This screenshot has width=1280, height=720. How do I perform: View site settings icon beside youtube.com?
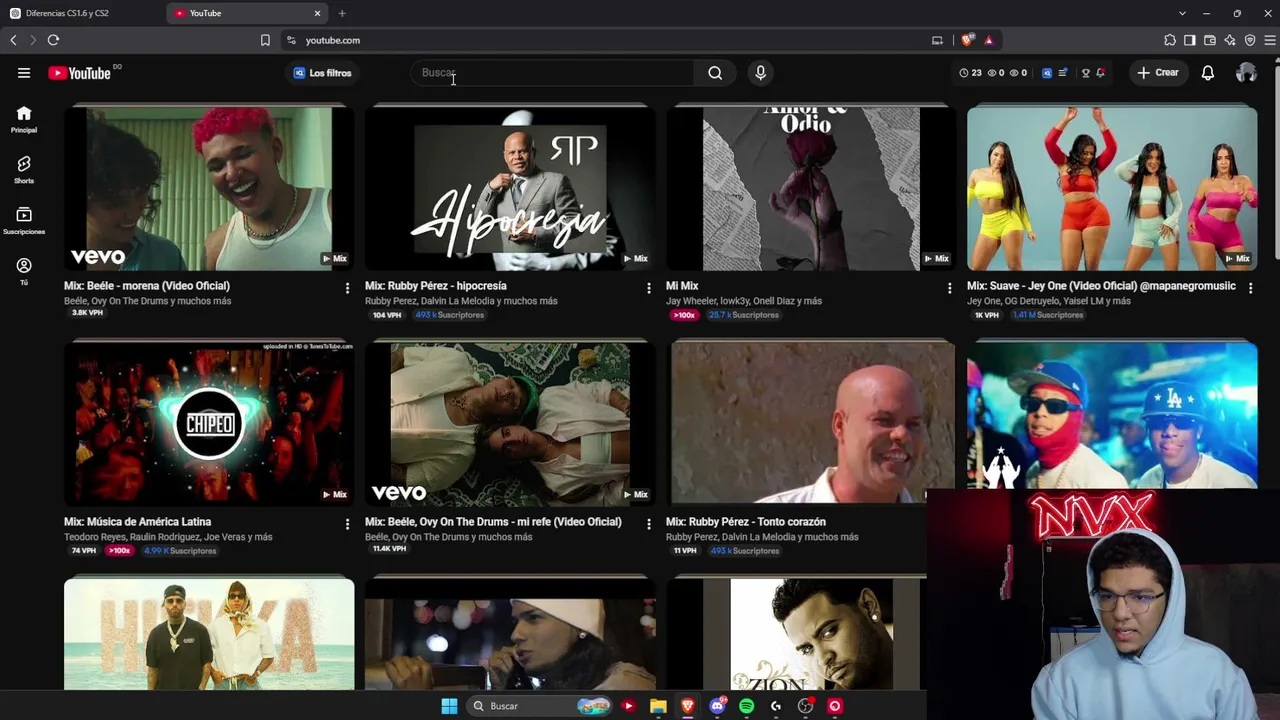click(x=291, y=40)
